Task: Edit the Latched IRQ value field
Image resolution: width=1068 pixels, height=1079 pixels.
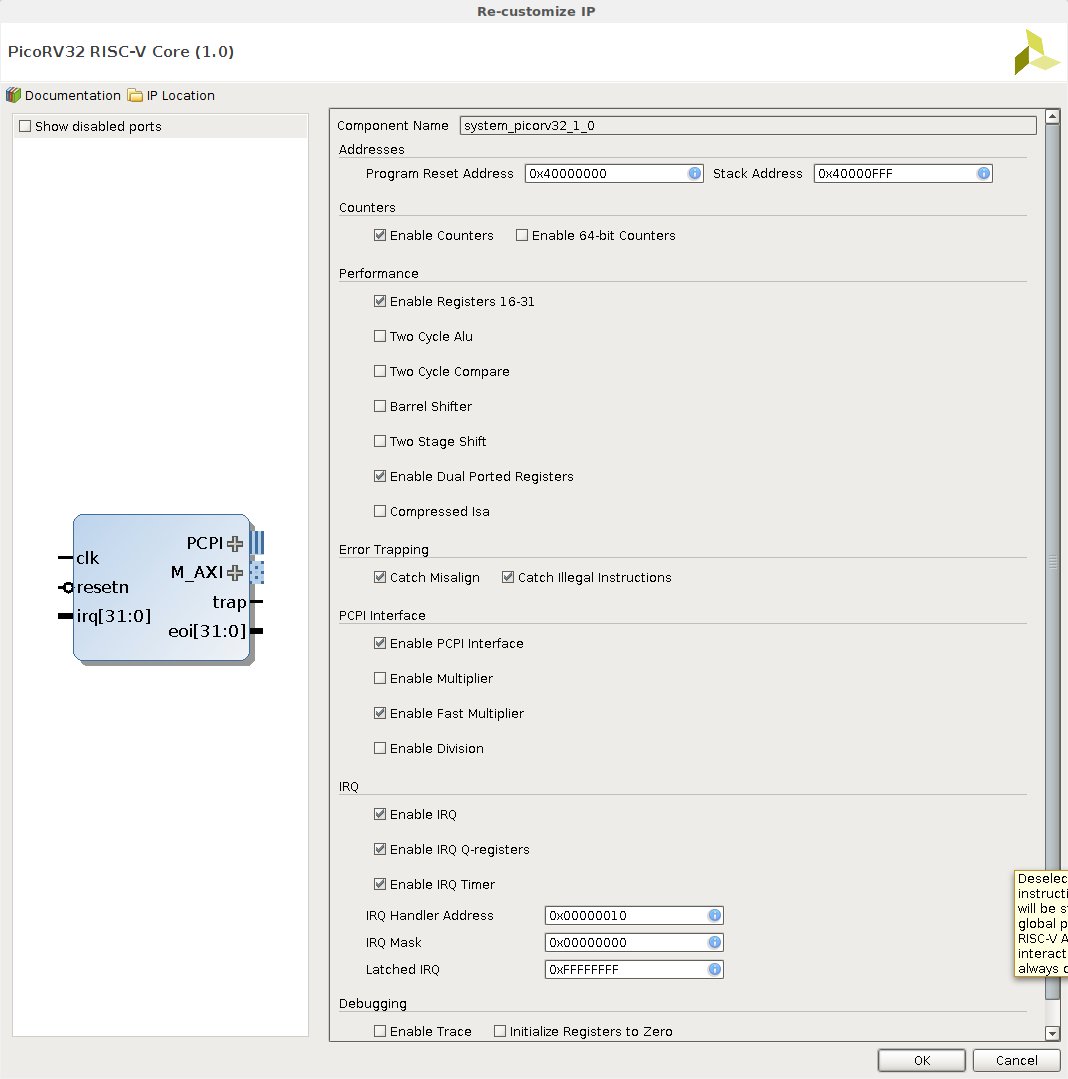Action: pos(634,969)
